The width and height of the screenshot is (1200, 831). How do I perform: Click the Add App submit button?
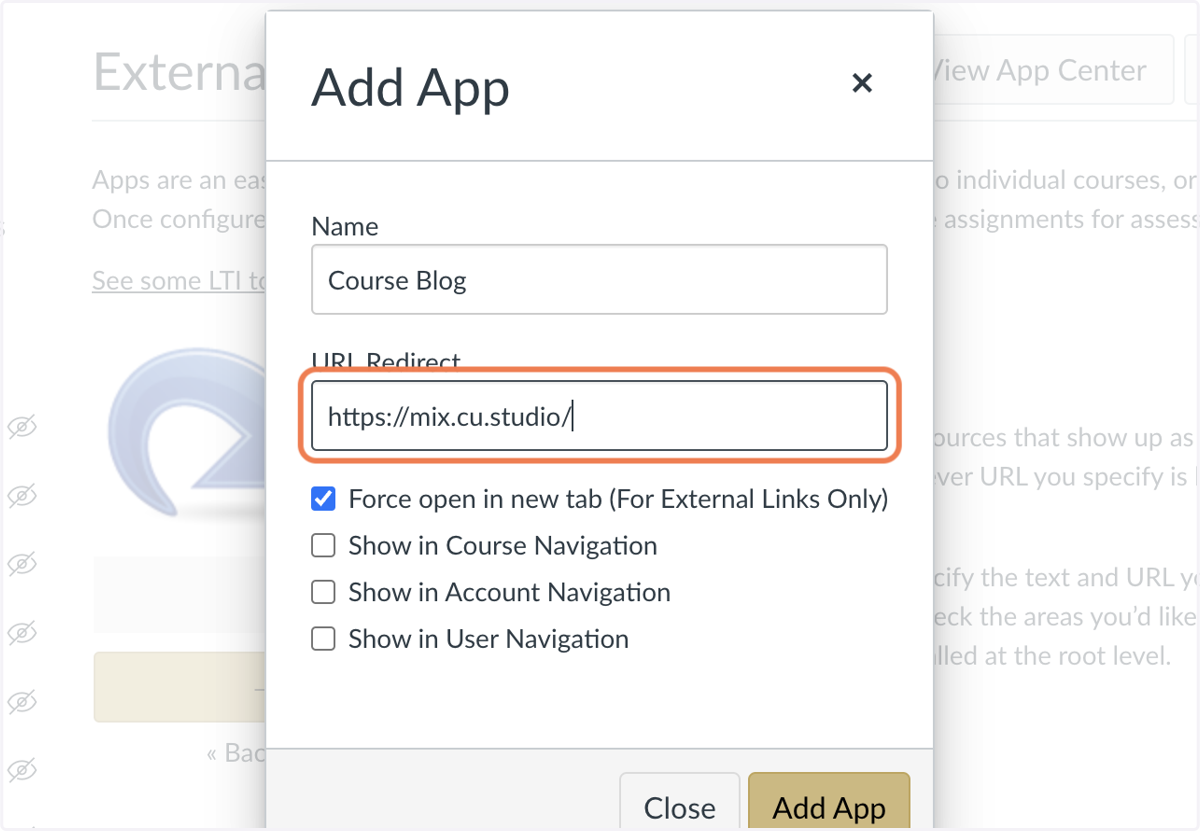pos(829,803)
